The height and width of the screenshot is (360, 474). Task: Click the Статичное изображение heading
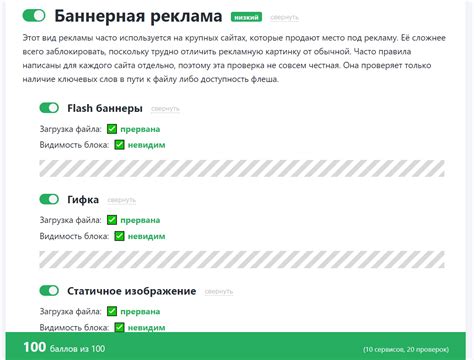click(x=132, y=291)
